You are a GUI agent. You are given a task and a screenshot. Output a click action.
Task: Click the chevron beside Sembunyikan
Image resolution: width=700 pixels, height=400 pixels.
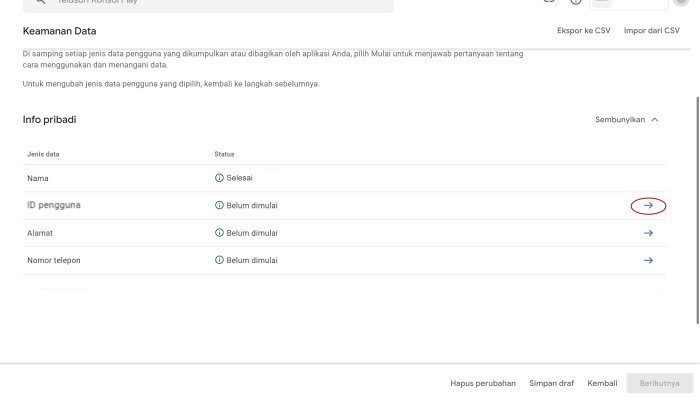[654, 120]
